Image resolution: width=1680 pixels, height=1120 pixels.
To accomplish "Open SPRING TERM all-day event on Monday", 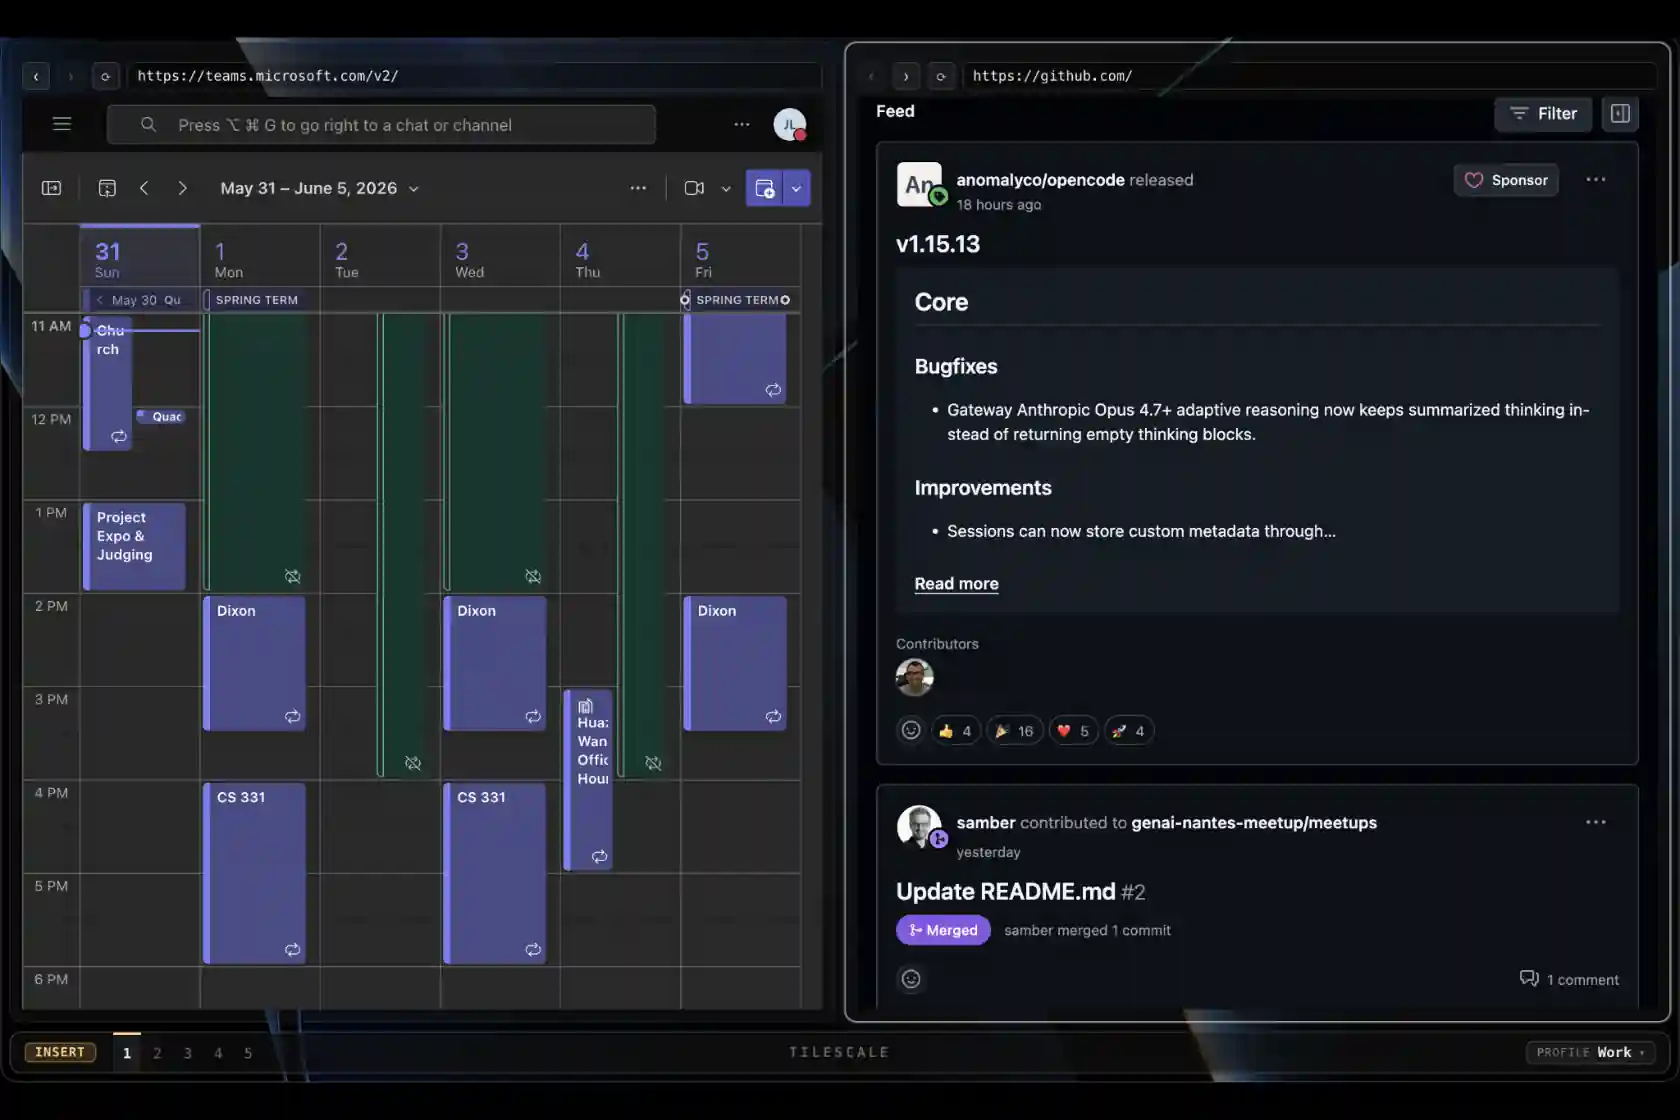I will pyautogui.click(x=258, y=300).
